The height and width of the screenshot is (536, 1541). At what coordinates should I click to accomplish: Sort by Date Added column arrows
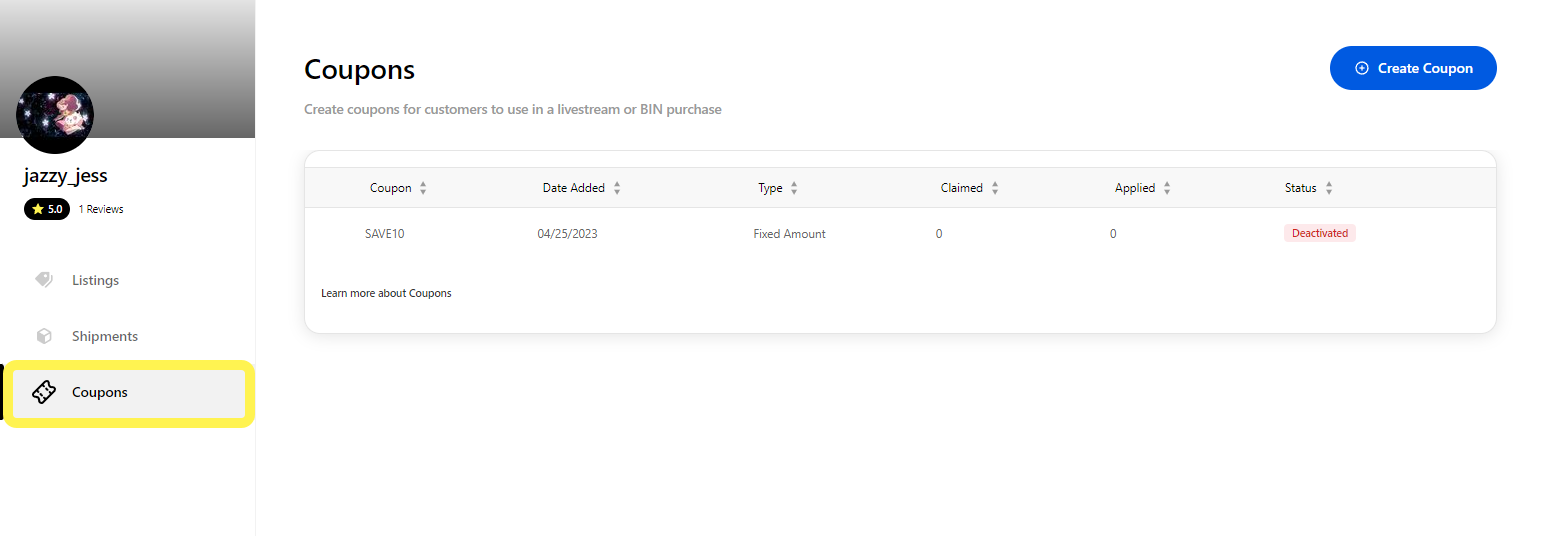(x=617, y=188)
